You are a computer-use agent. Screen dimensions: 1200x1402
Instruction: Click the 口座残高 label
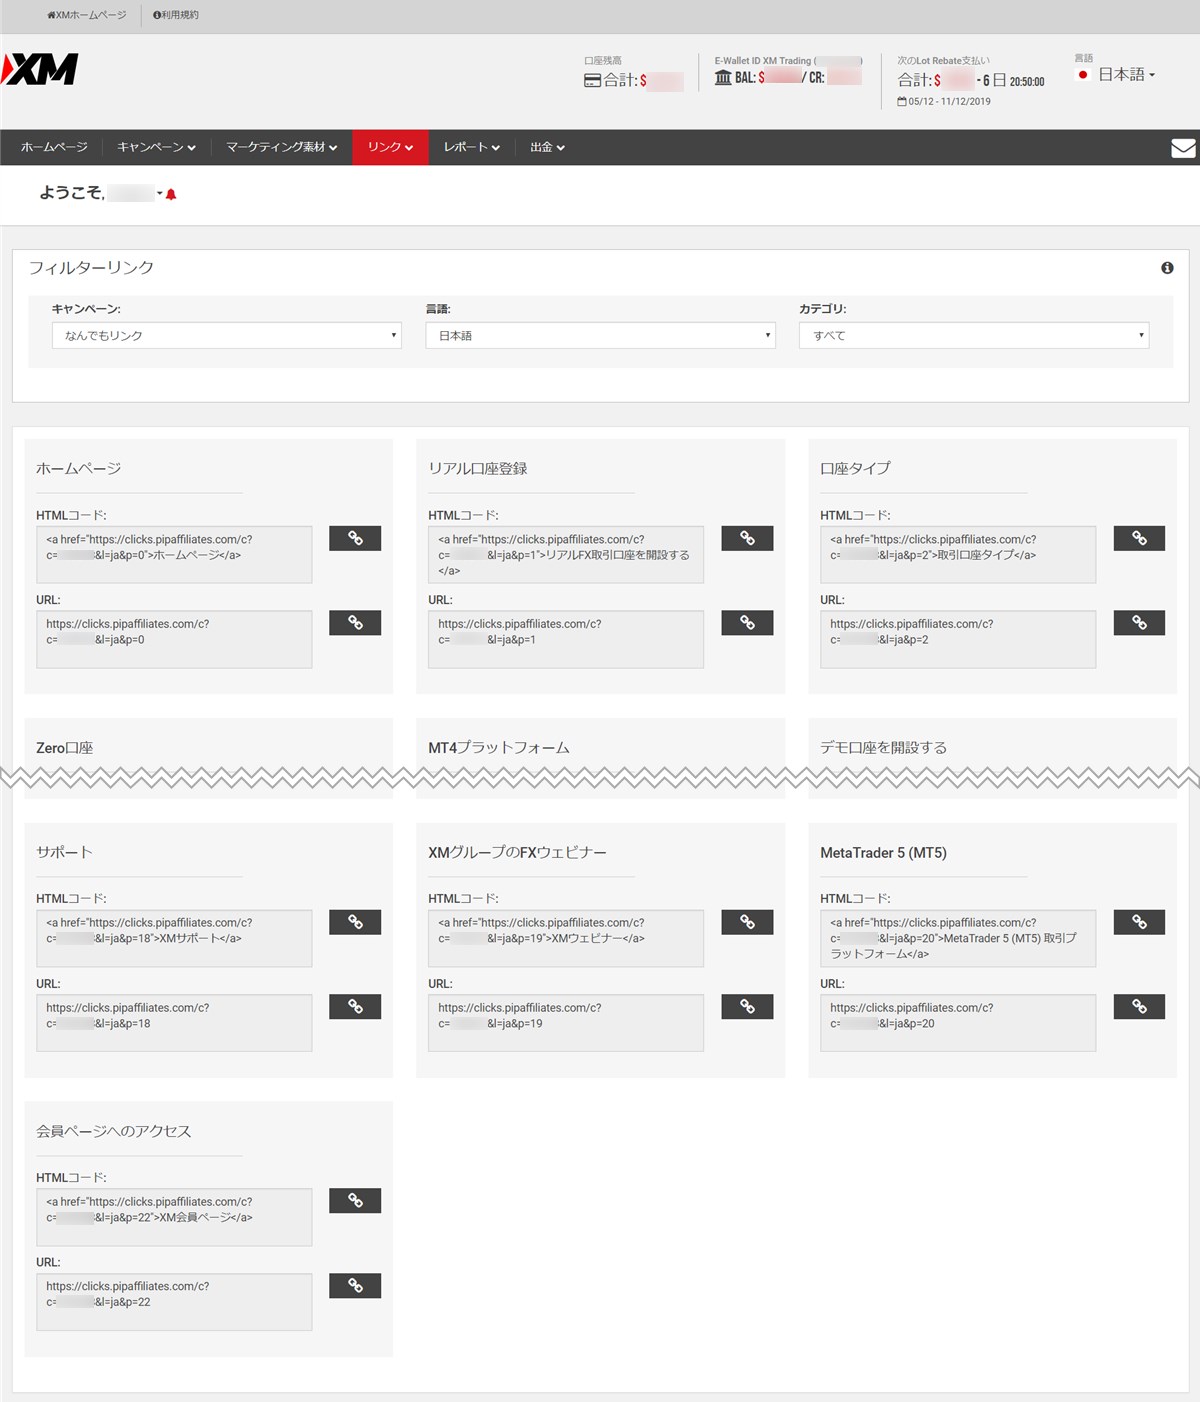[603, 61]
